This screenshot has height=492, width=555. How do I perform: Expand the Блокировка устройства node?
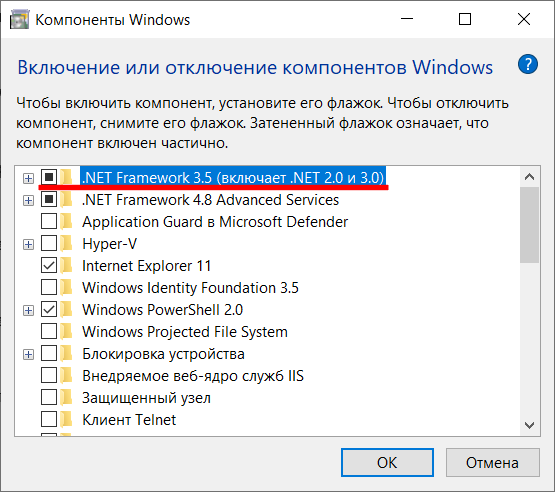click(28, 354)
